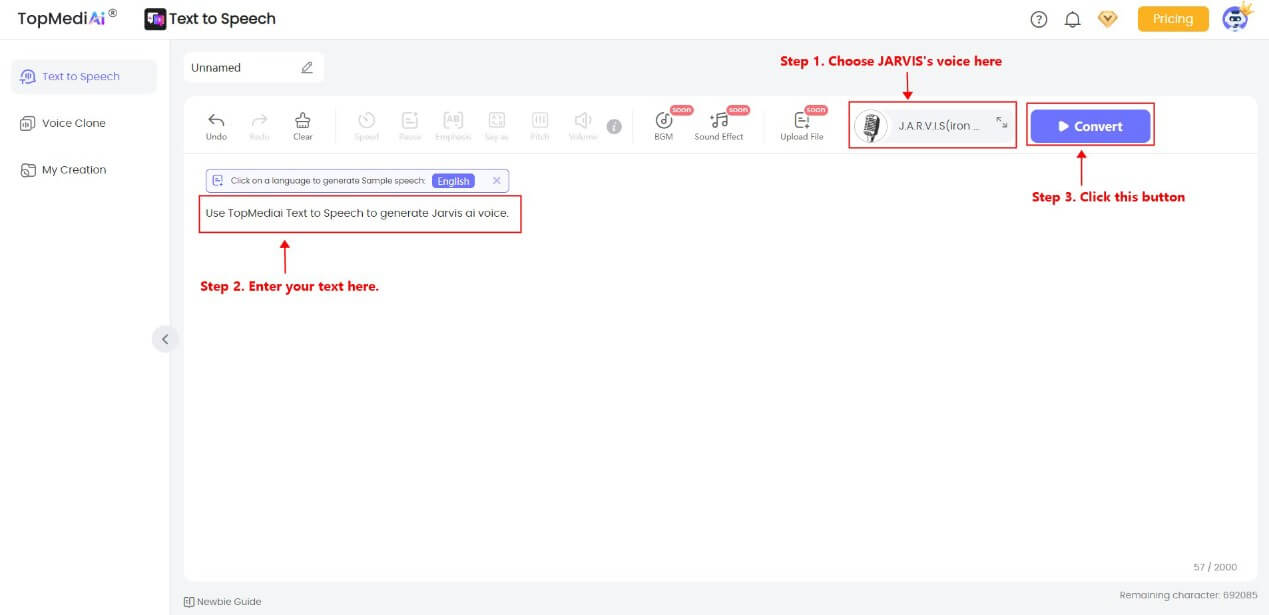This screenshot has width=1269, height=615.
Task: Click the TopMediAi logo
Action: [67, 18]
